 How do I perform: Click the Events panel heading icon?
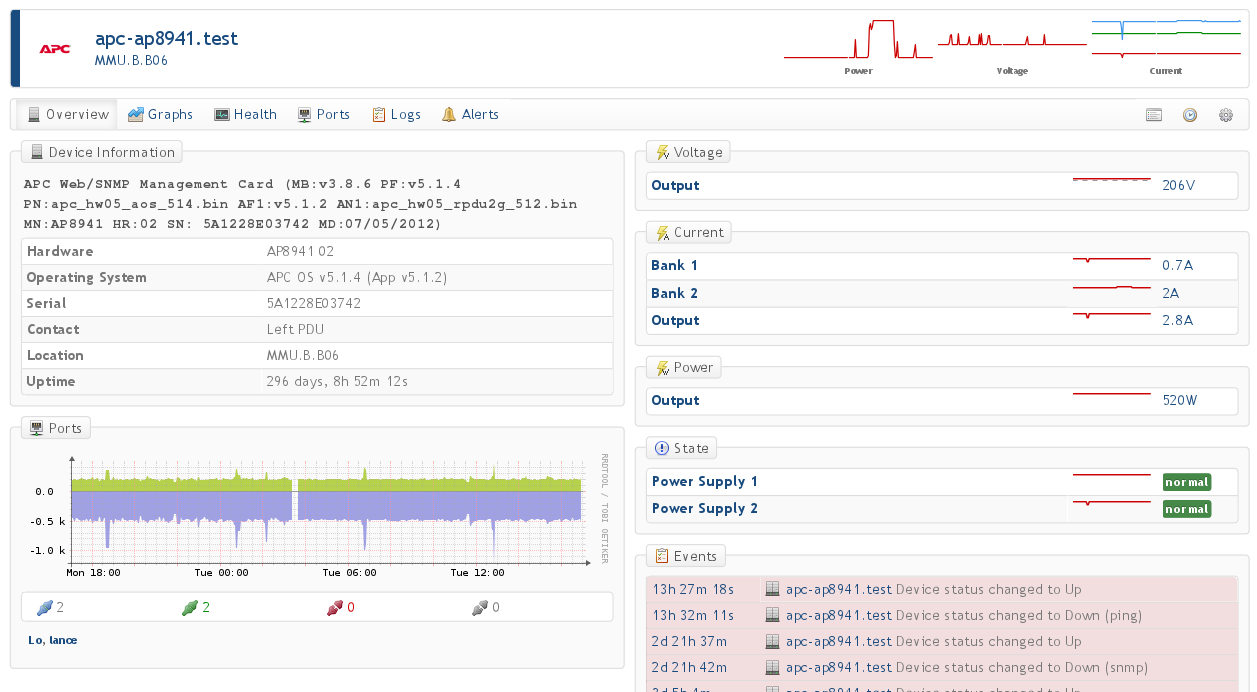point(662,556)
